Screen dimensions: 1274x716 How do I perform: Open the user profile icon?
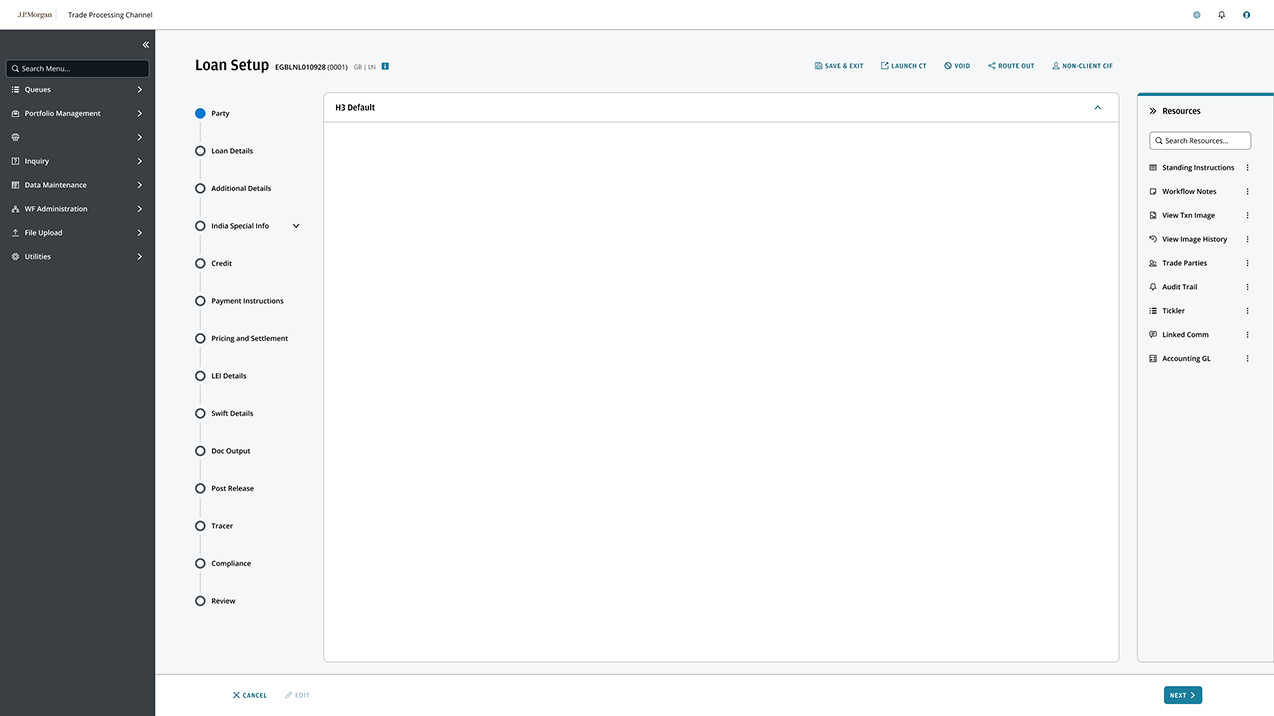[1246, 15]
